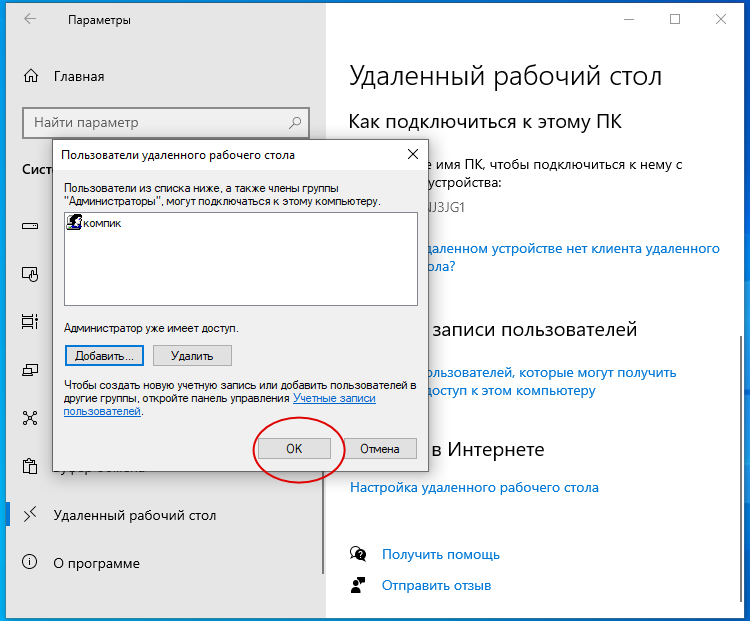Close the Параметры window
This screenshot has width=750, height=621.
721,20
